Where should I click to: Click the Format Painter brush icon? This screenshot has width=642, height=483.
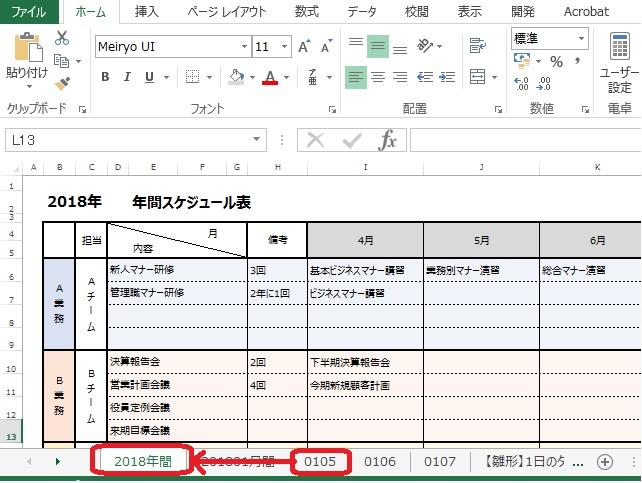click(x=62, y=85)
